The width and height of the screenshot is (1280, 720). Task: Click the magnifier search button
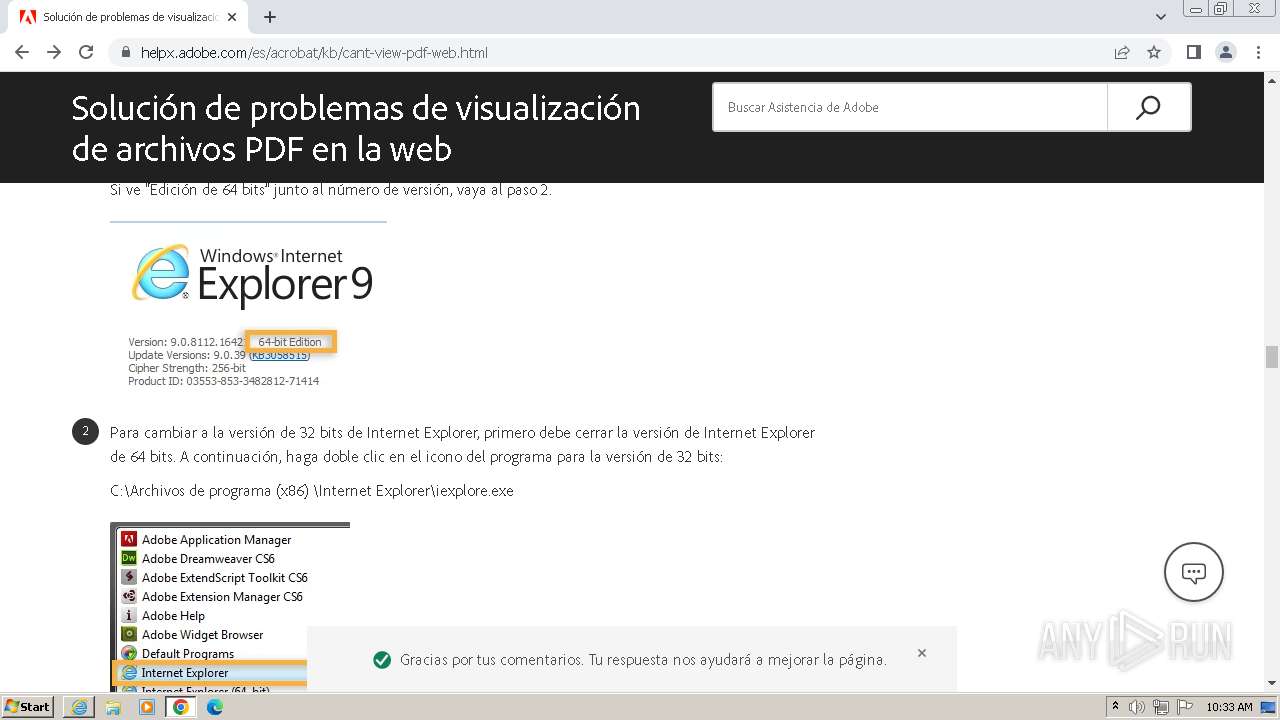[1149, 107]
